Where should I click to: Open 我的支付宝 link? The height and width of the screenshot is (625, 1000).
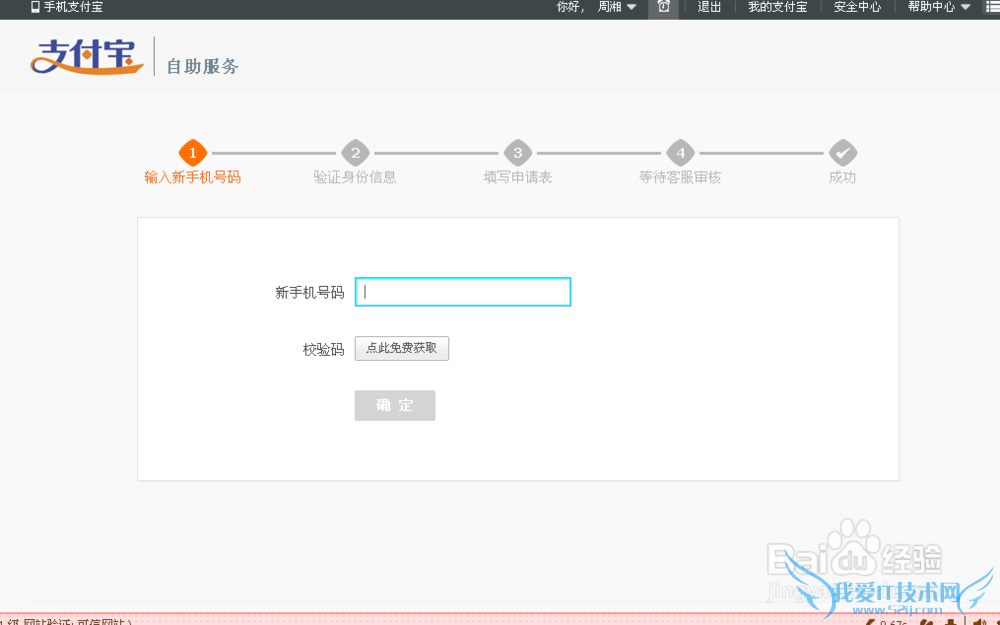tap(777, 7)
